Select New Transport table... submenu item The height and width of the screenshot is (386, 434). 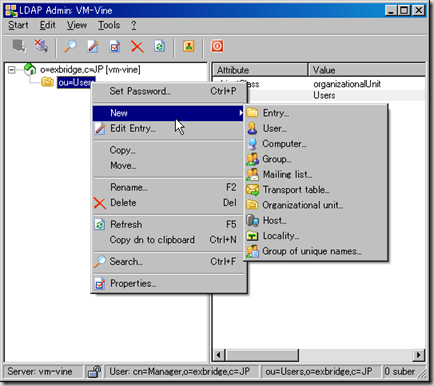click(x=316, y=190)
